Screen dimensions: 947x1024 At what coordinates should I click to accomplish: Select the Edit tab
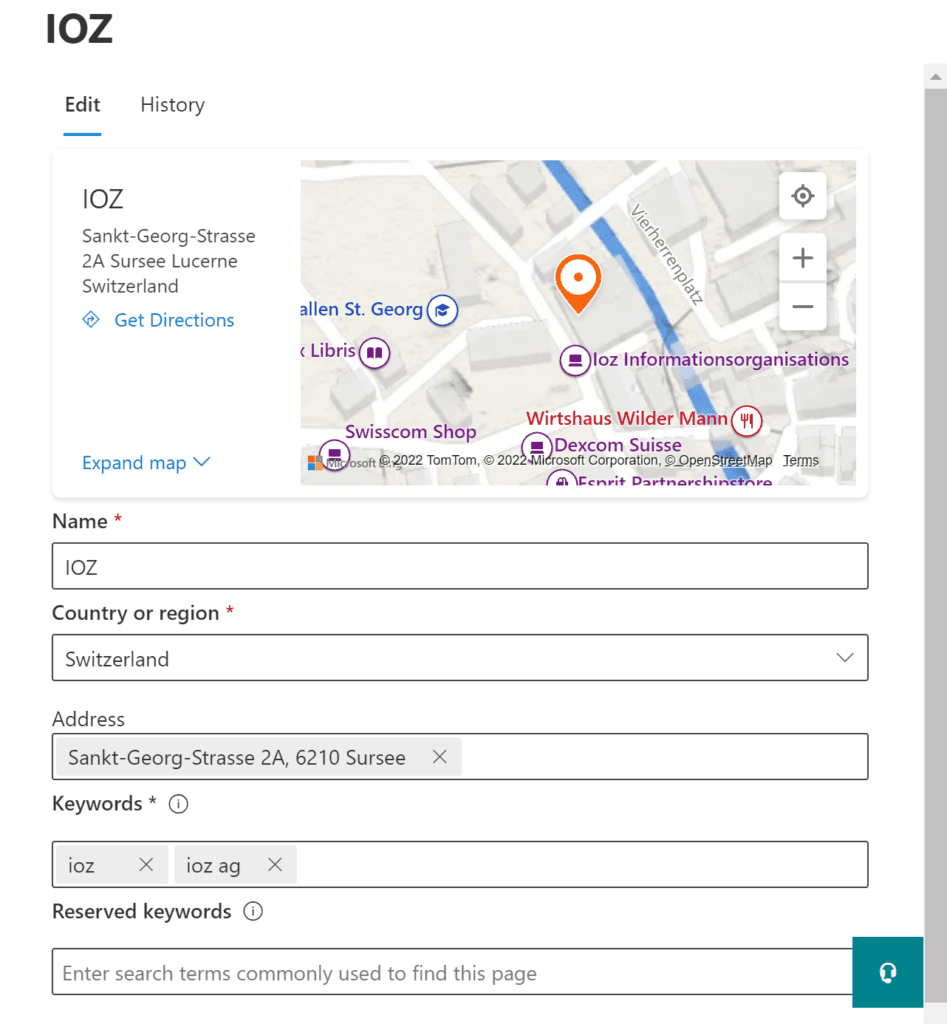[x=82, y=104]
